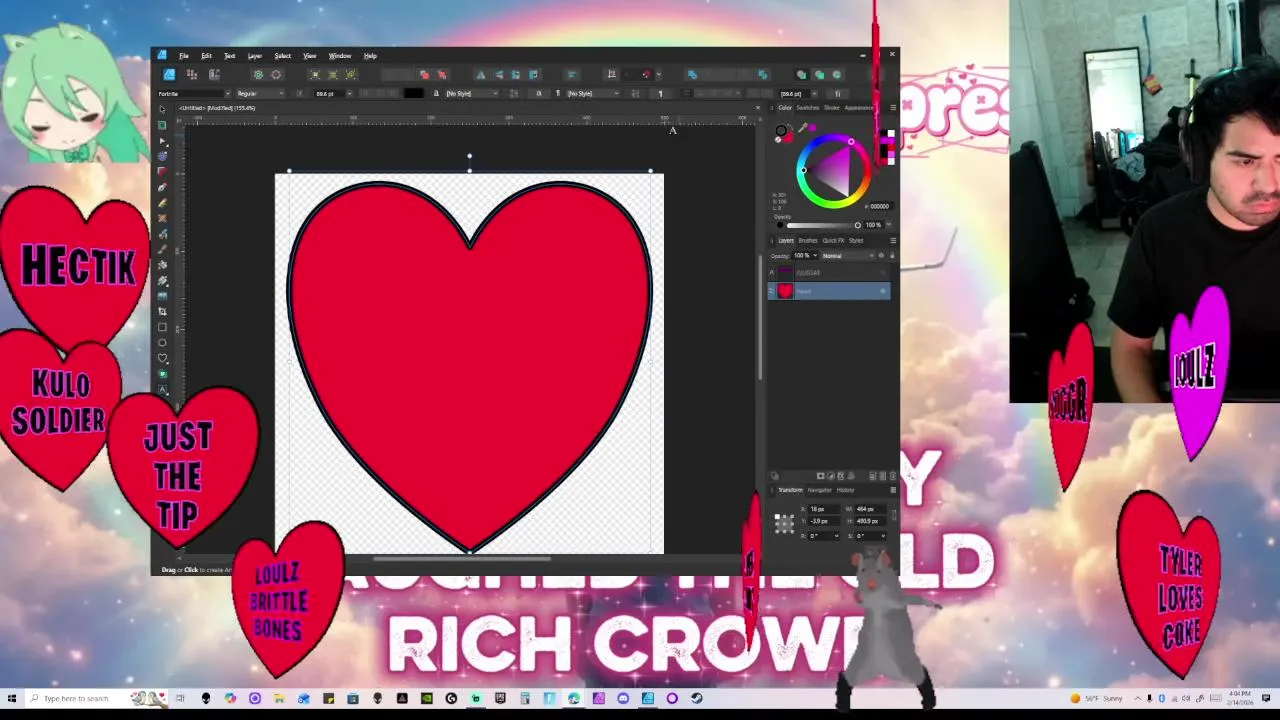Open Document Setup green gear icon
Viewport: 1280px width, 720px height.
coord(259,74)
